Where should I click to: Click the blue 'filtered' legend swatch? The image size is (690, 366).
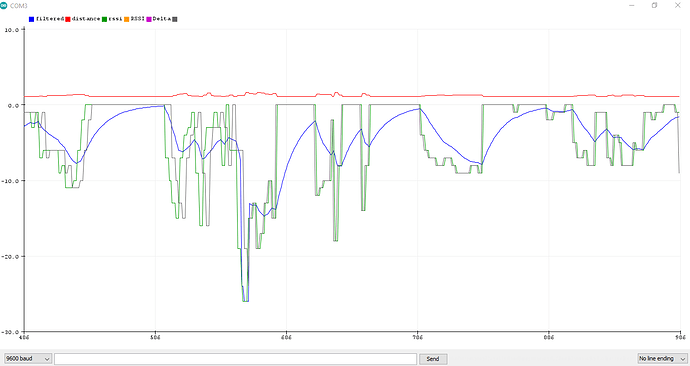(x=32, y=19)
